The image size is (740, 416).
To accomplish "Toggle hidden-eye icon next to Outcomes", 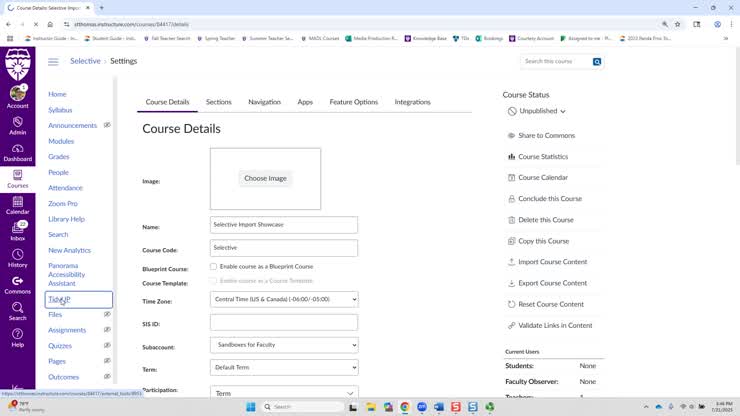I will point(107,376).
